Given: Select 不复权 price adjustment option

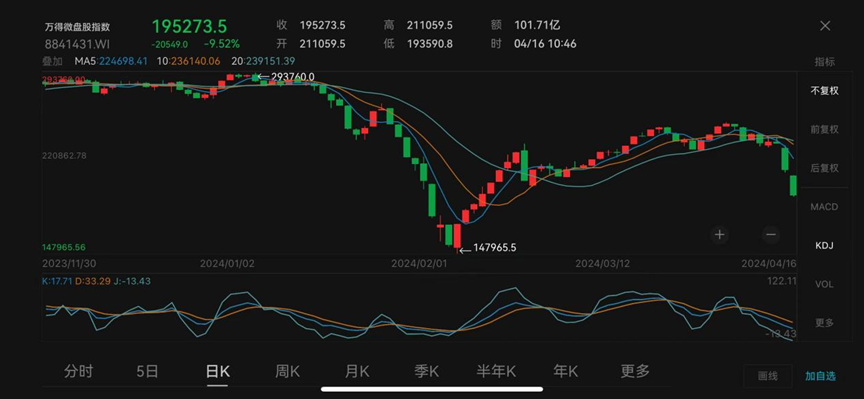Looking at the screenshot, I should pyautogui.click(x=824, y=91).
